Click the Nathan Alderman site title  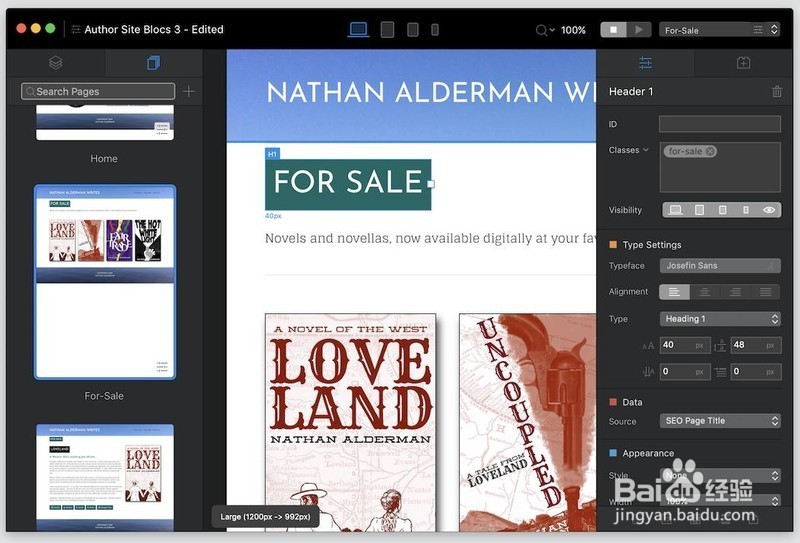point(431,93)
